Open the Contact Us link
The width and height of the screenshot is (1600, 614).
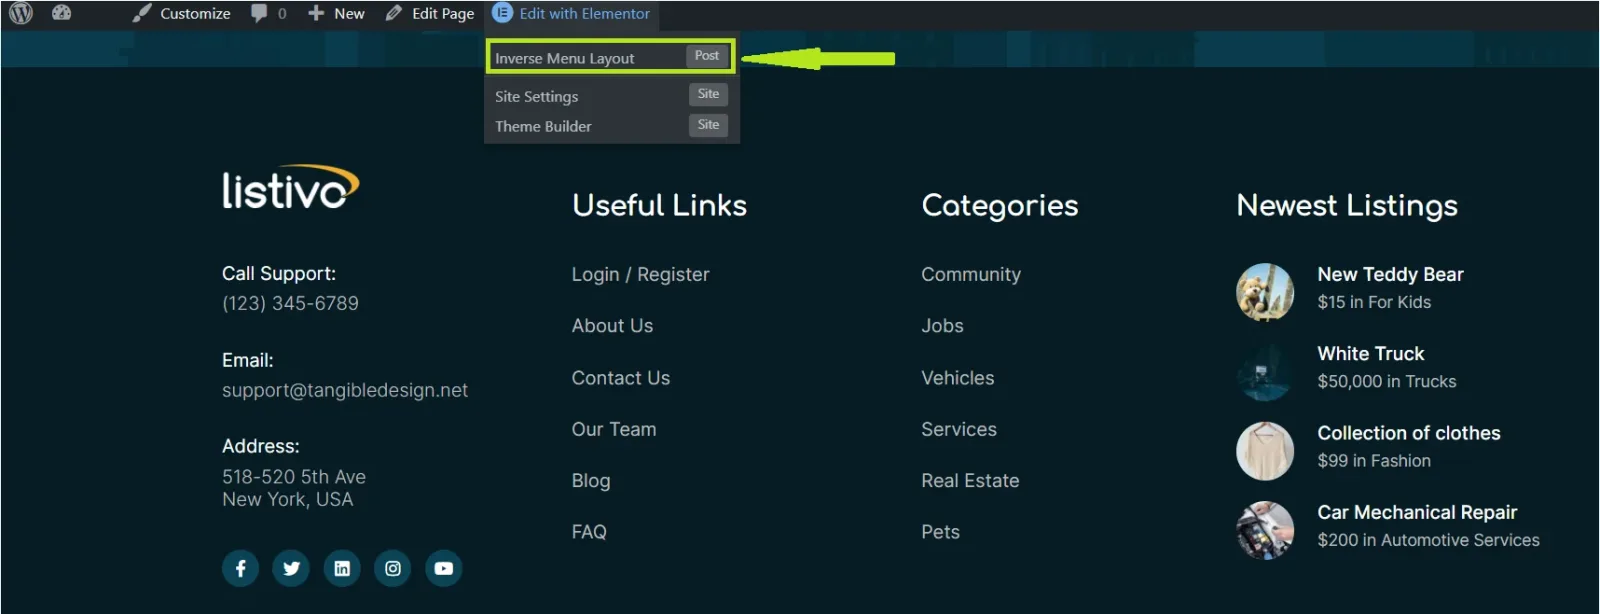coord(621,378)
